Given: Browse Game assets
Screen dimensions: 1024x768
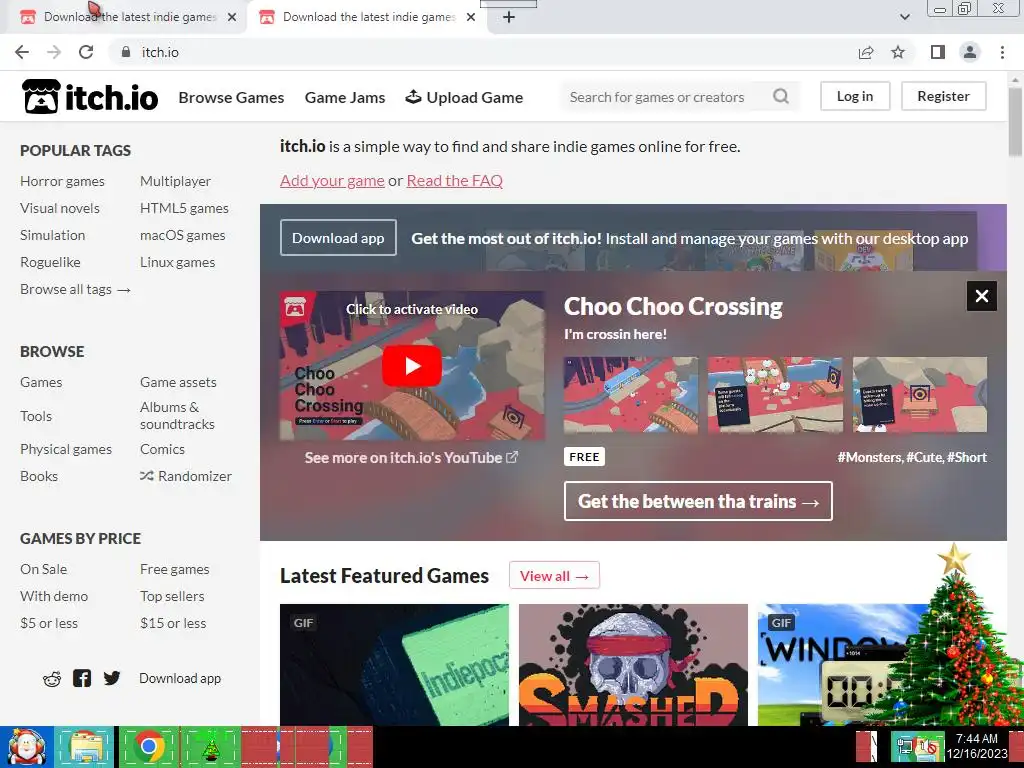Looking at the screenshot, I should click(178, 382).
